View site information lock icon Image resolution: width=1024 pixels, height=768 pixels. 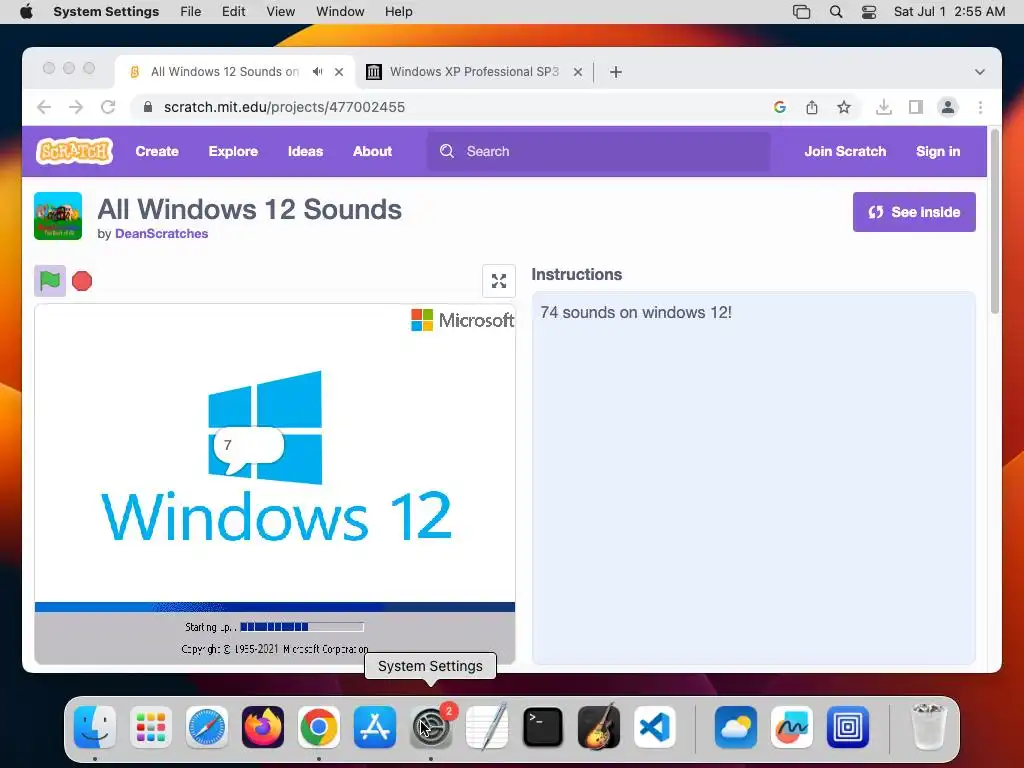(148, 107)
